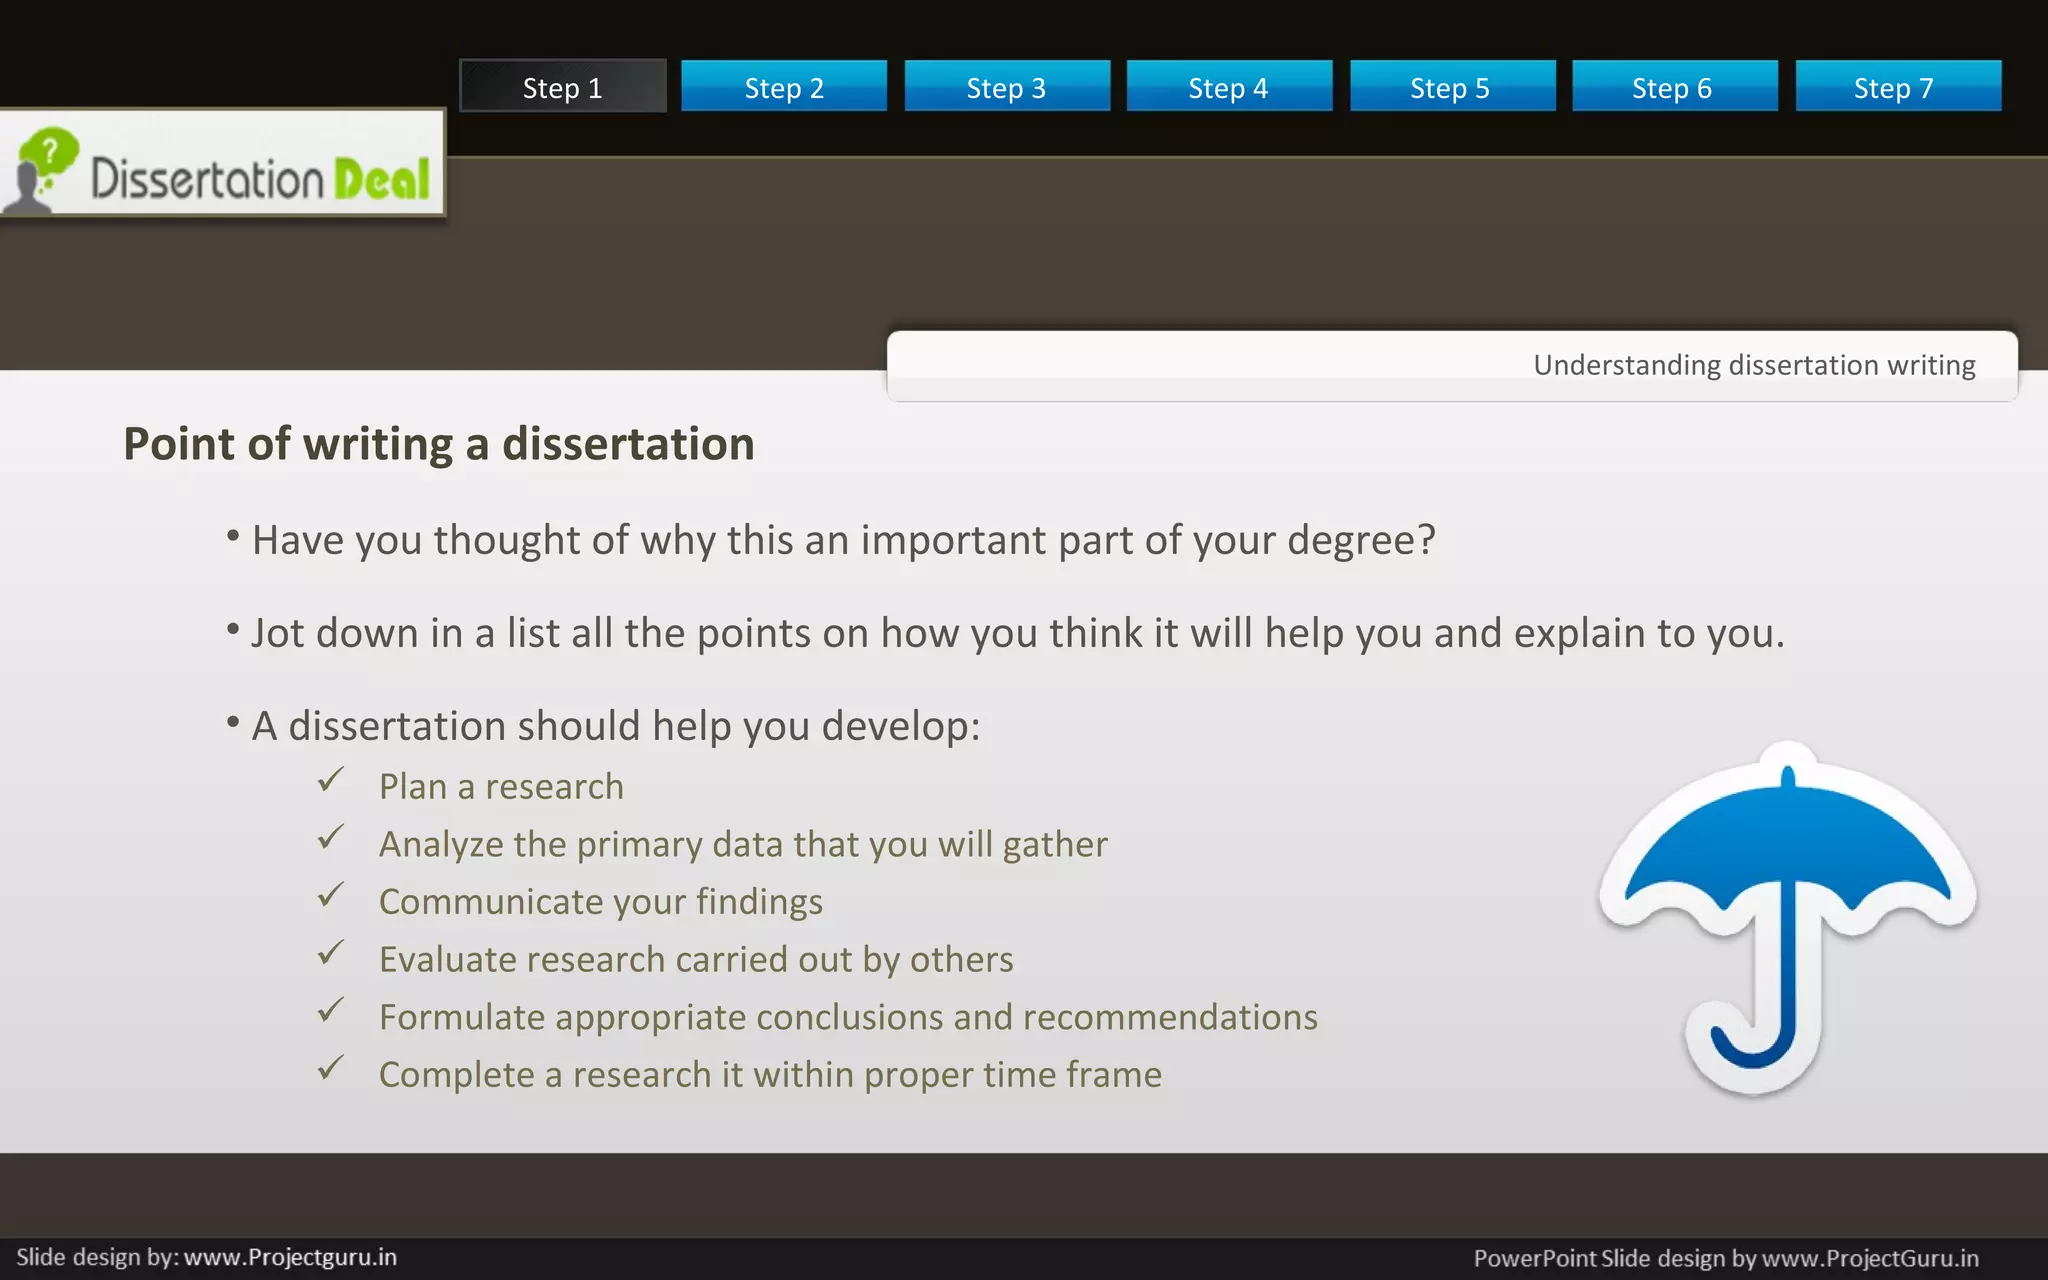Click checkmark beside Complete a research

tap(331, 1068)
